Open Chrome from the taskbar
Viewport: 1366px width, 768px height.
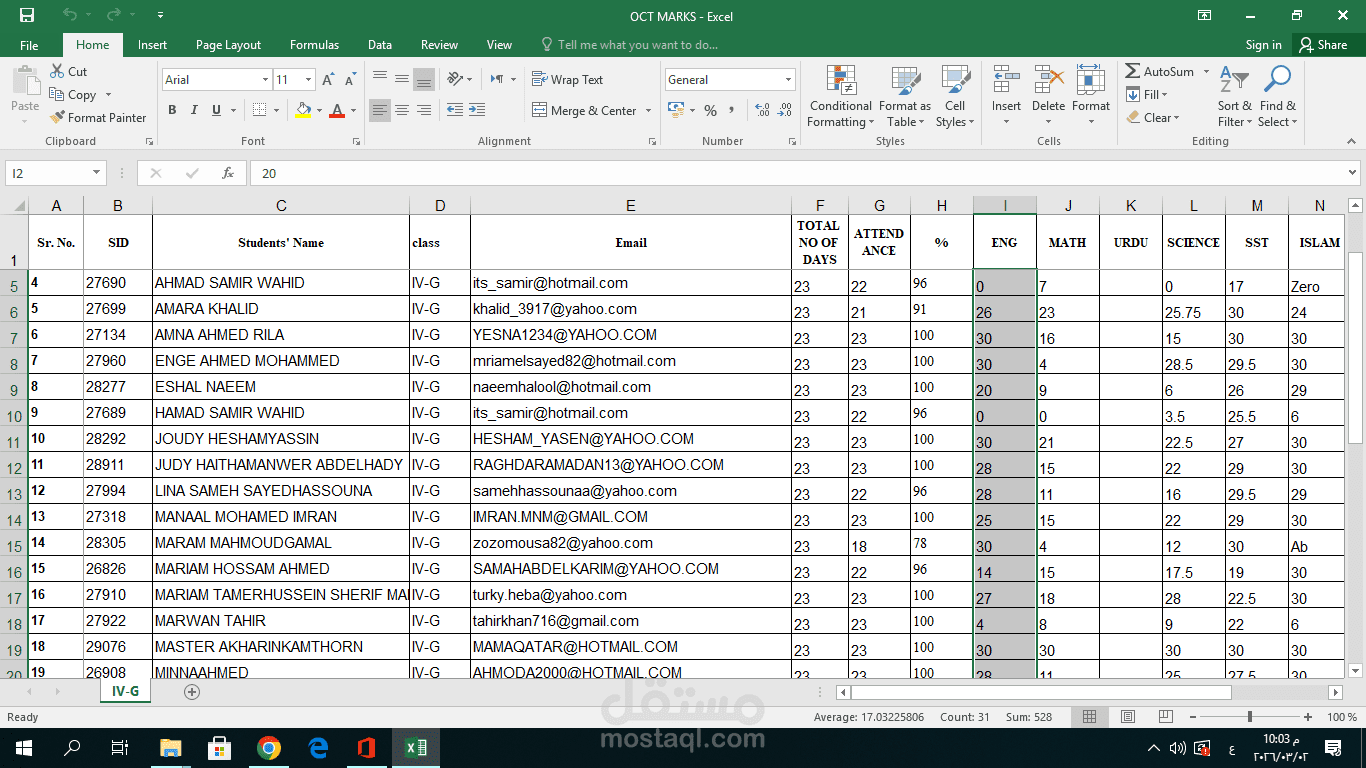click(268, 748)
